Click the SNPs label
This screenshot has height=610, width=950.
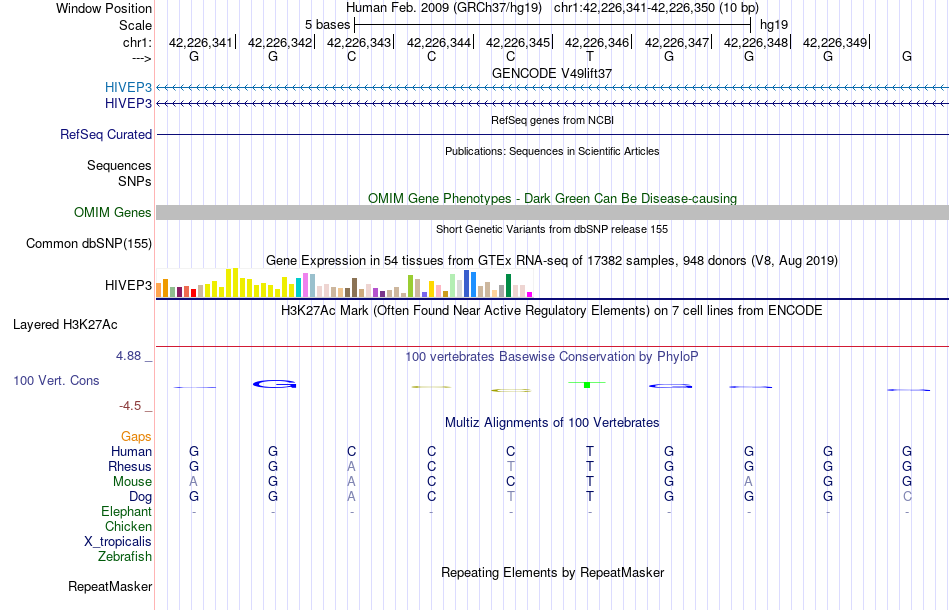135,181
